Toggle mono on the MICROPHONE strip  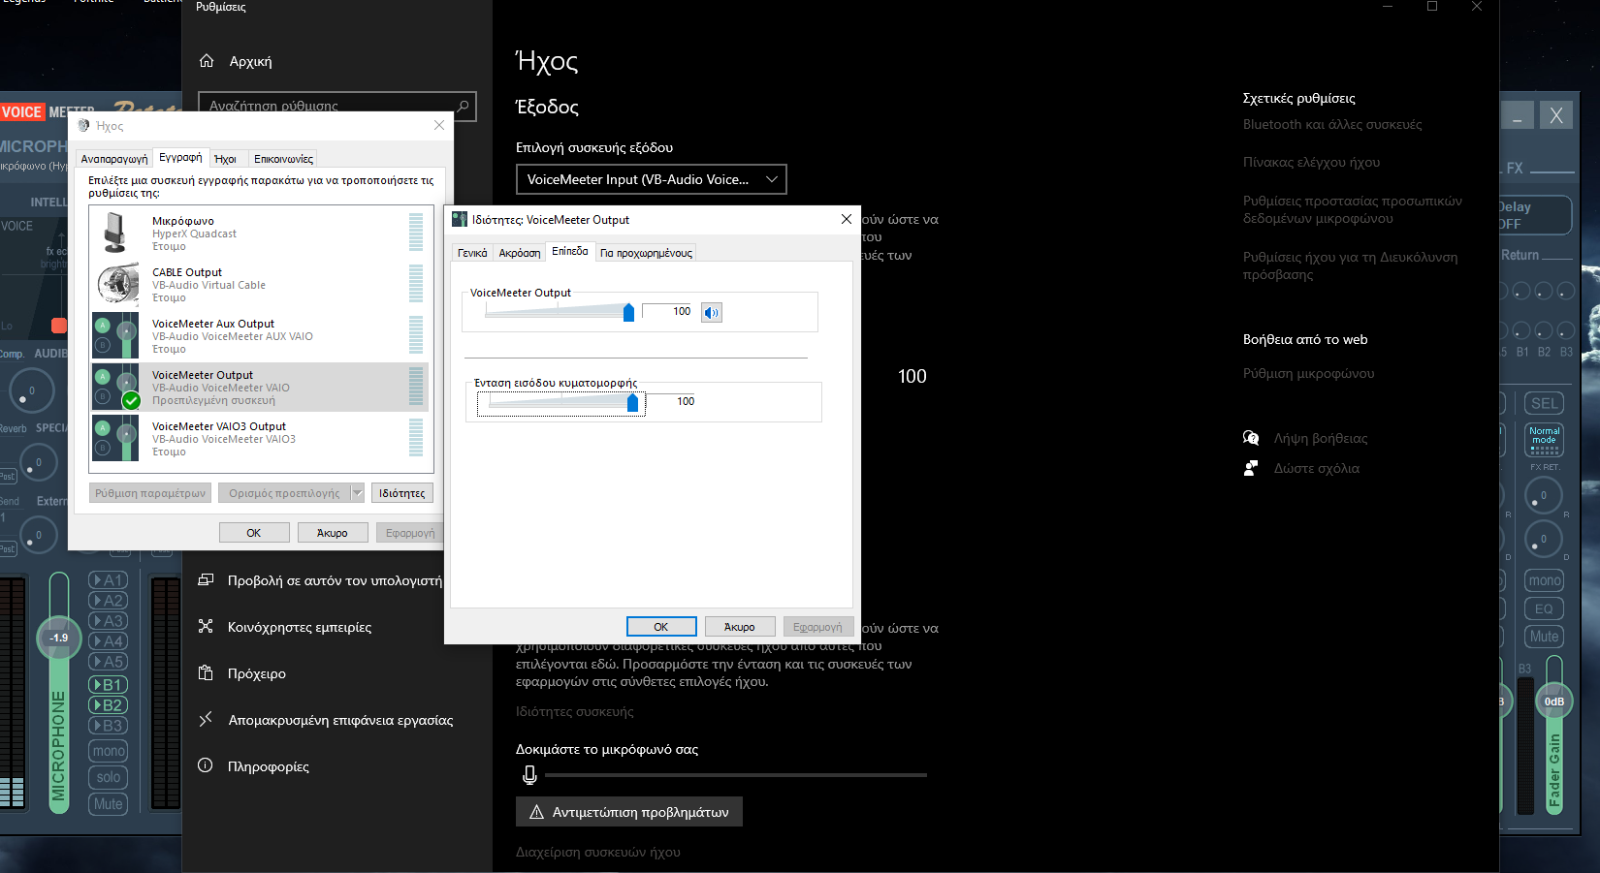[108, 751]
